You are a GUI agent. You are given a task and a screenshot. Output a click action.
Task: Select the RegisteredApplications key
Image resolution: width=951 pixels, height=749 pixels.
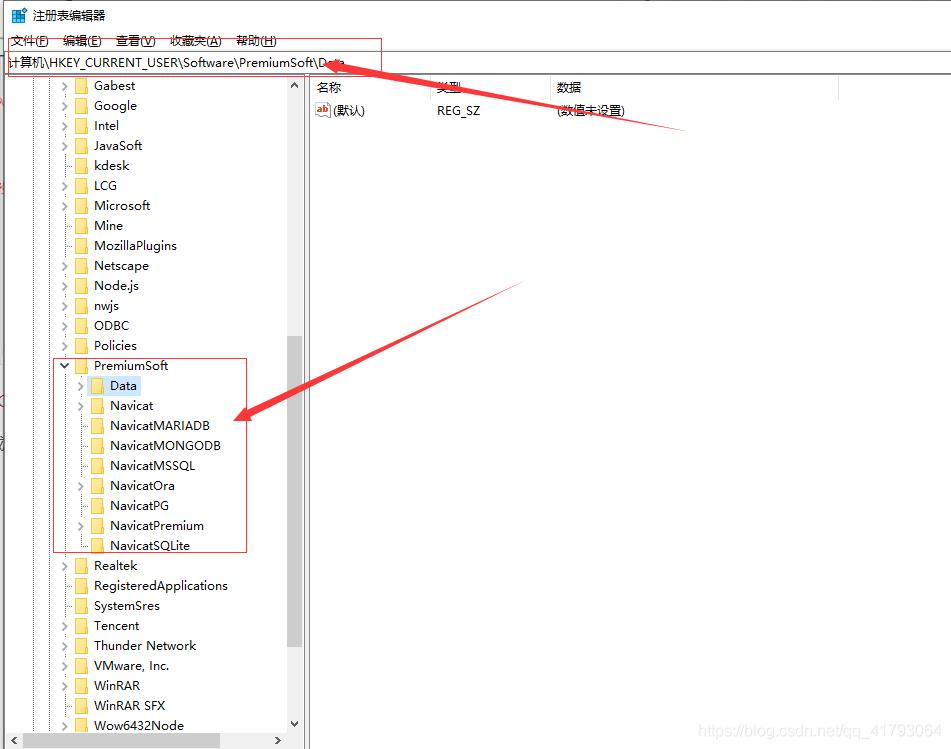160,586
